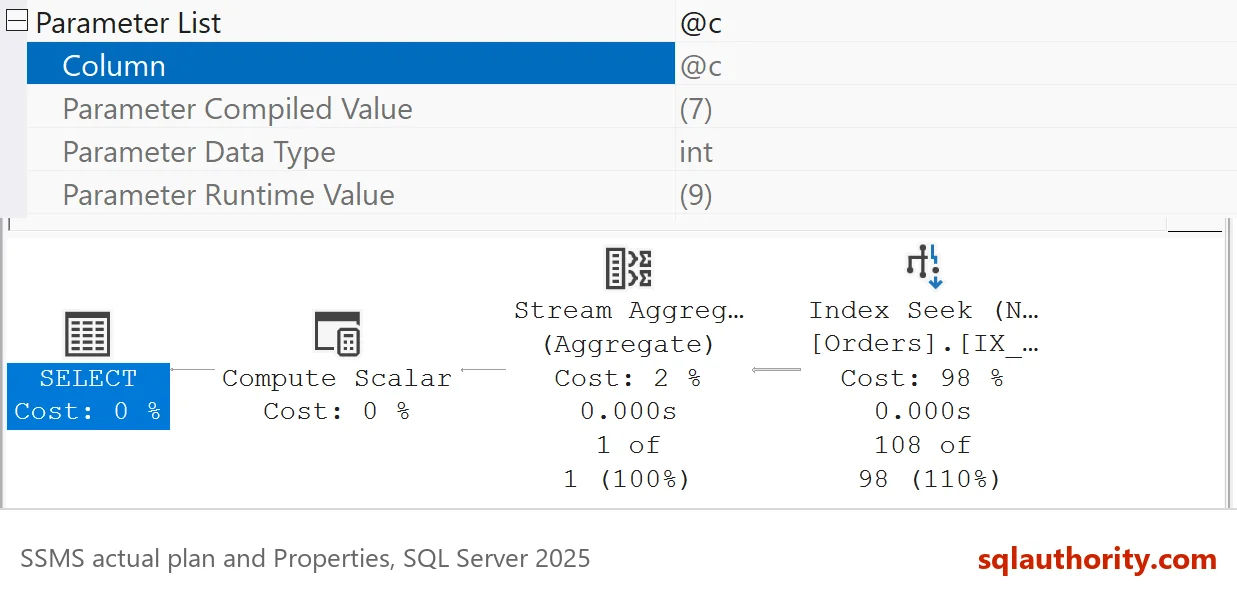The height and width of the screenshot is (604, 1237).
Task: Click the Parameter Compiled Value label
Action: coord(237,109)
